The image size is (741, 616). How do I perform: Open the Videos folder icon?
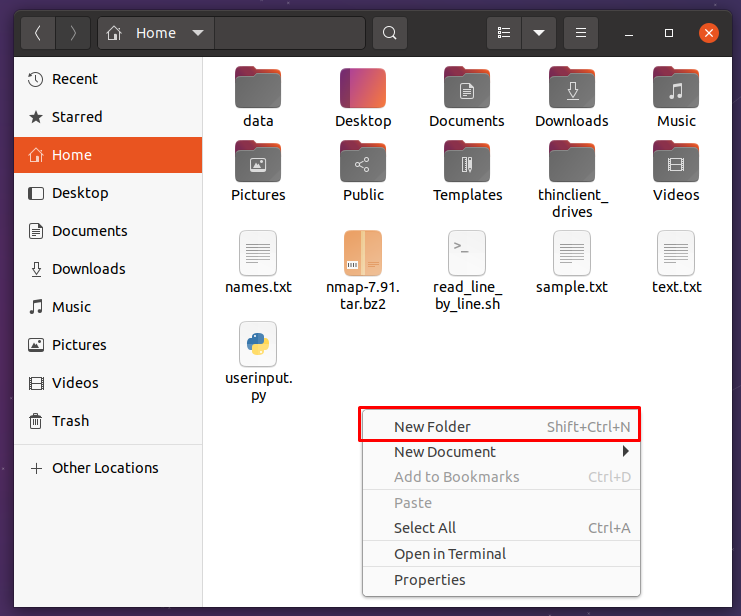click(676, 162)
